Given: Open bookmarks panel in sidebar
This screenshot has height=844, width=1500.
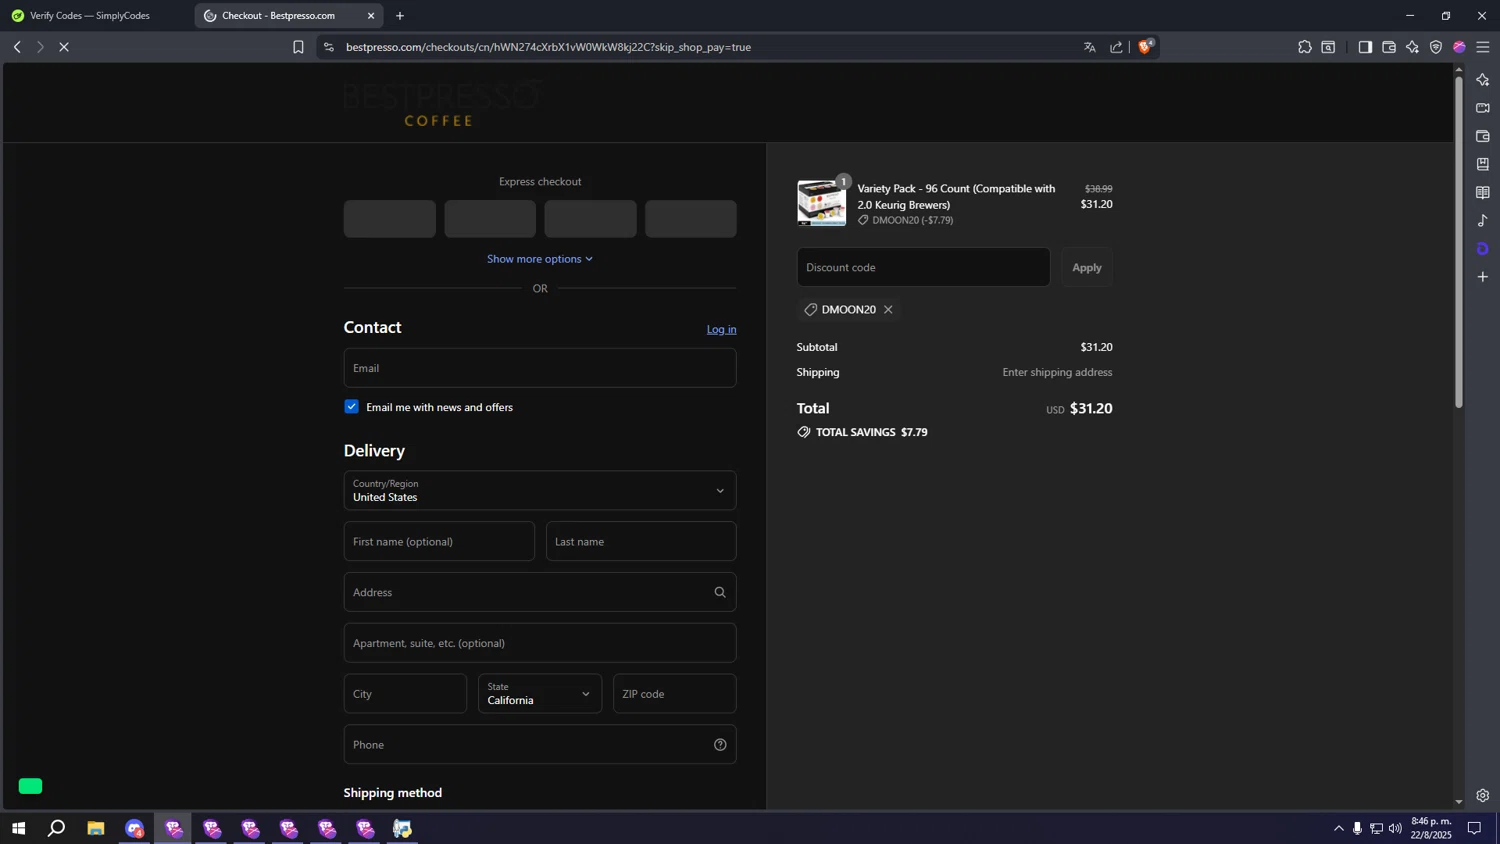Looking at the screenshot, I should [x=1483, y=164].
